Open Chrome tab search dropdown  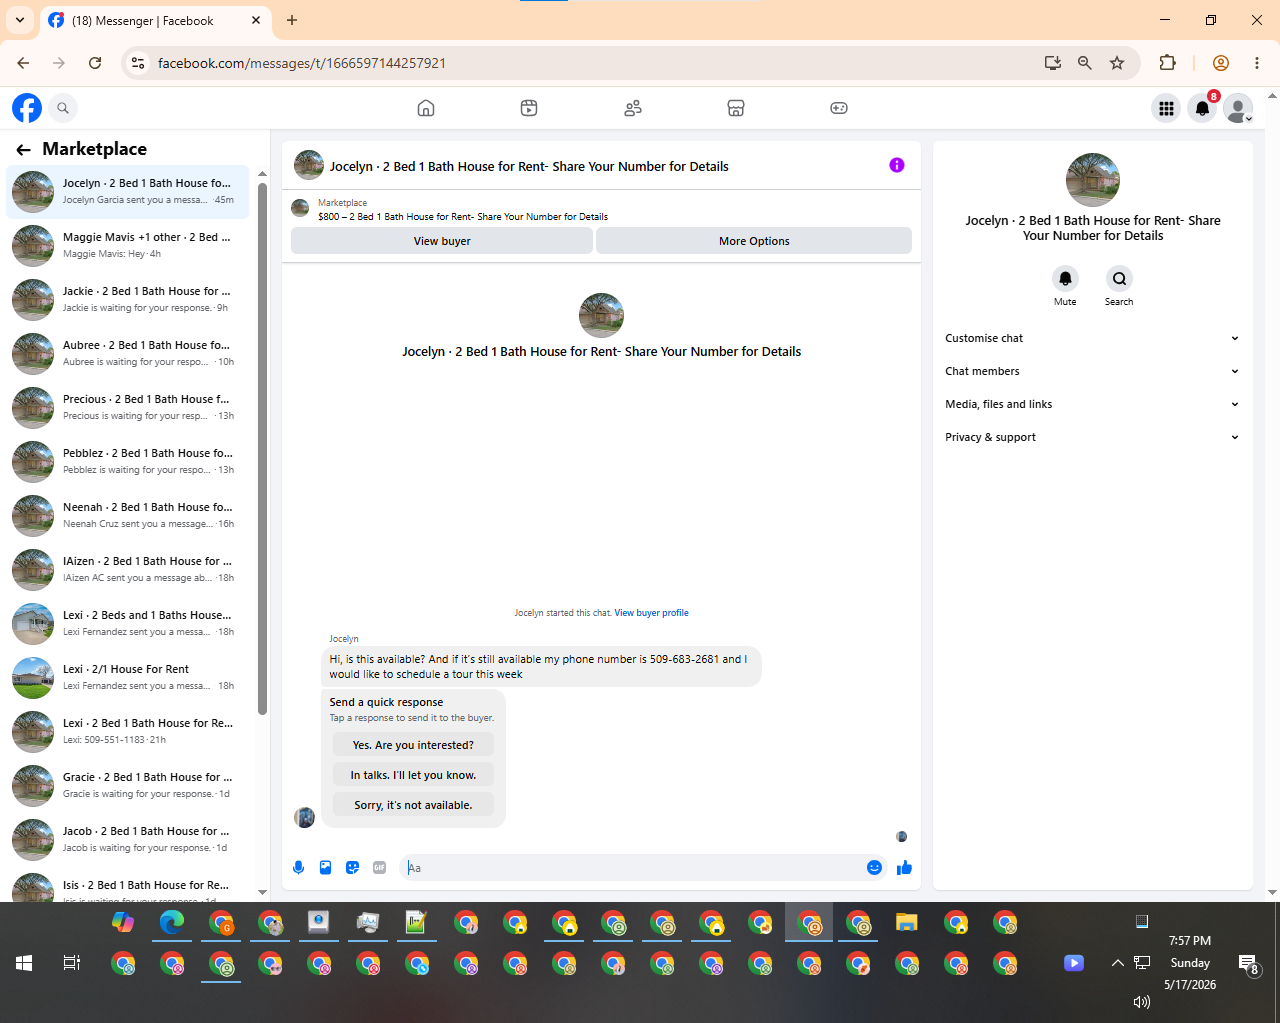coord(20,20)
